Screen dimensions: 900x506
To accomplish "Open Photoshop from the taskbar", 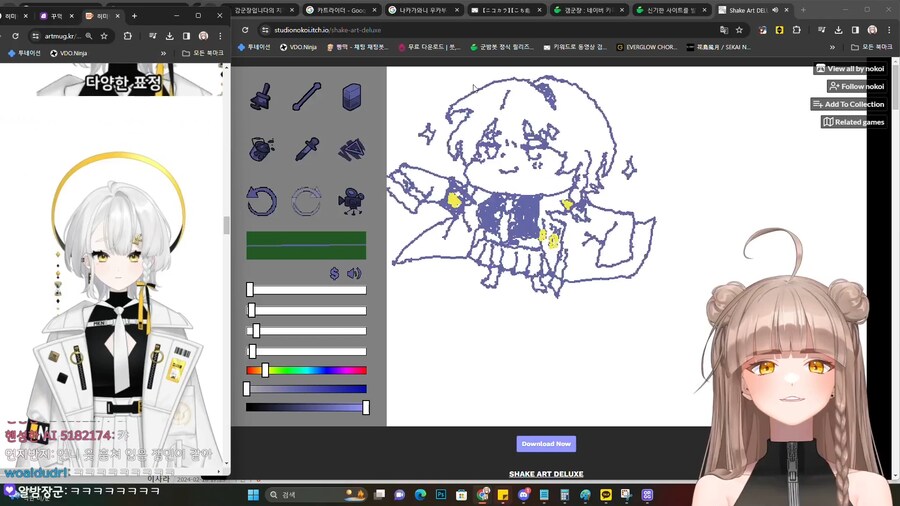I will click(x=440, y=495).
